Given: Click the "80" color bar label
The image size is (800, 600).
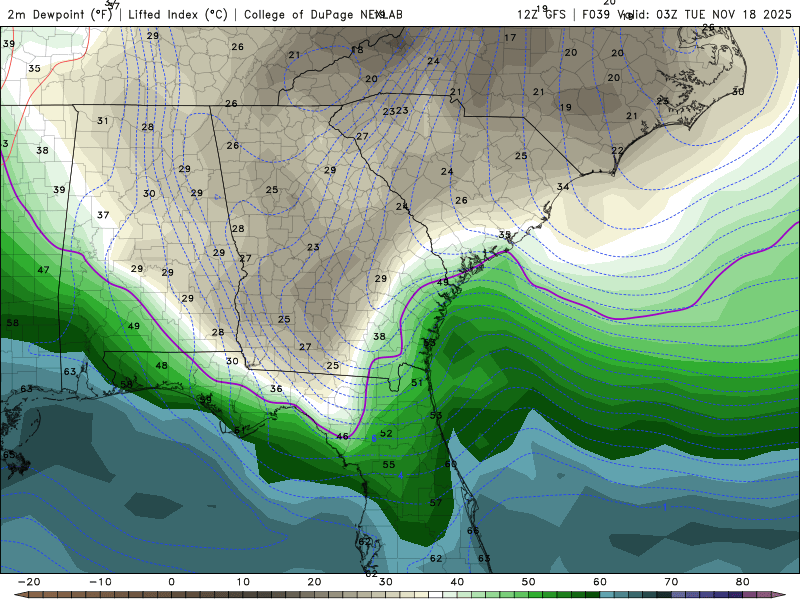Looking at the screenshot, I should pos(743,582).
